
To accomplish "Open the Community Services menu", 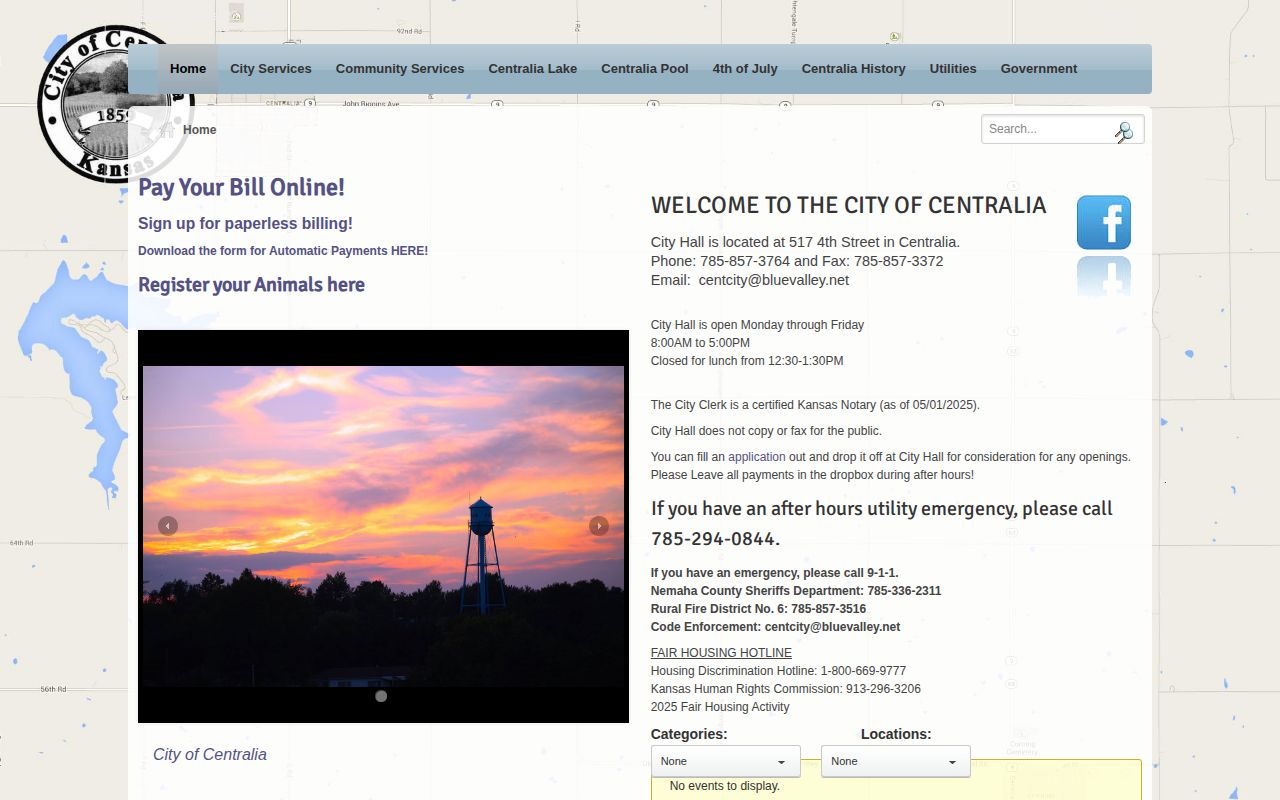I will (400, 69).
